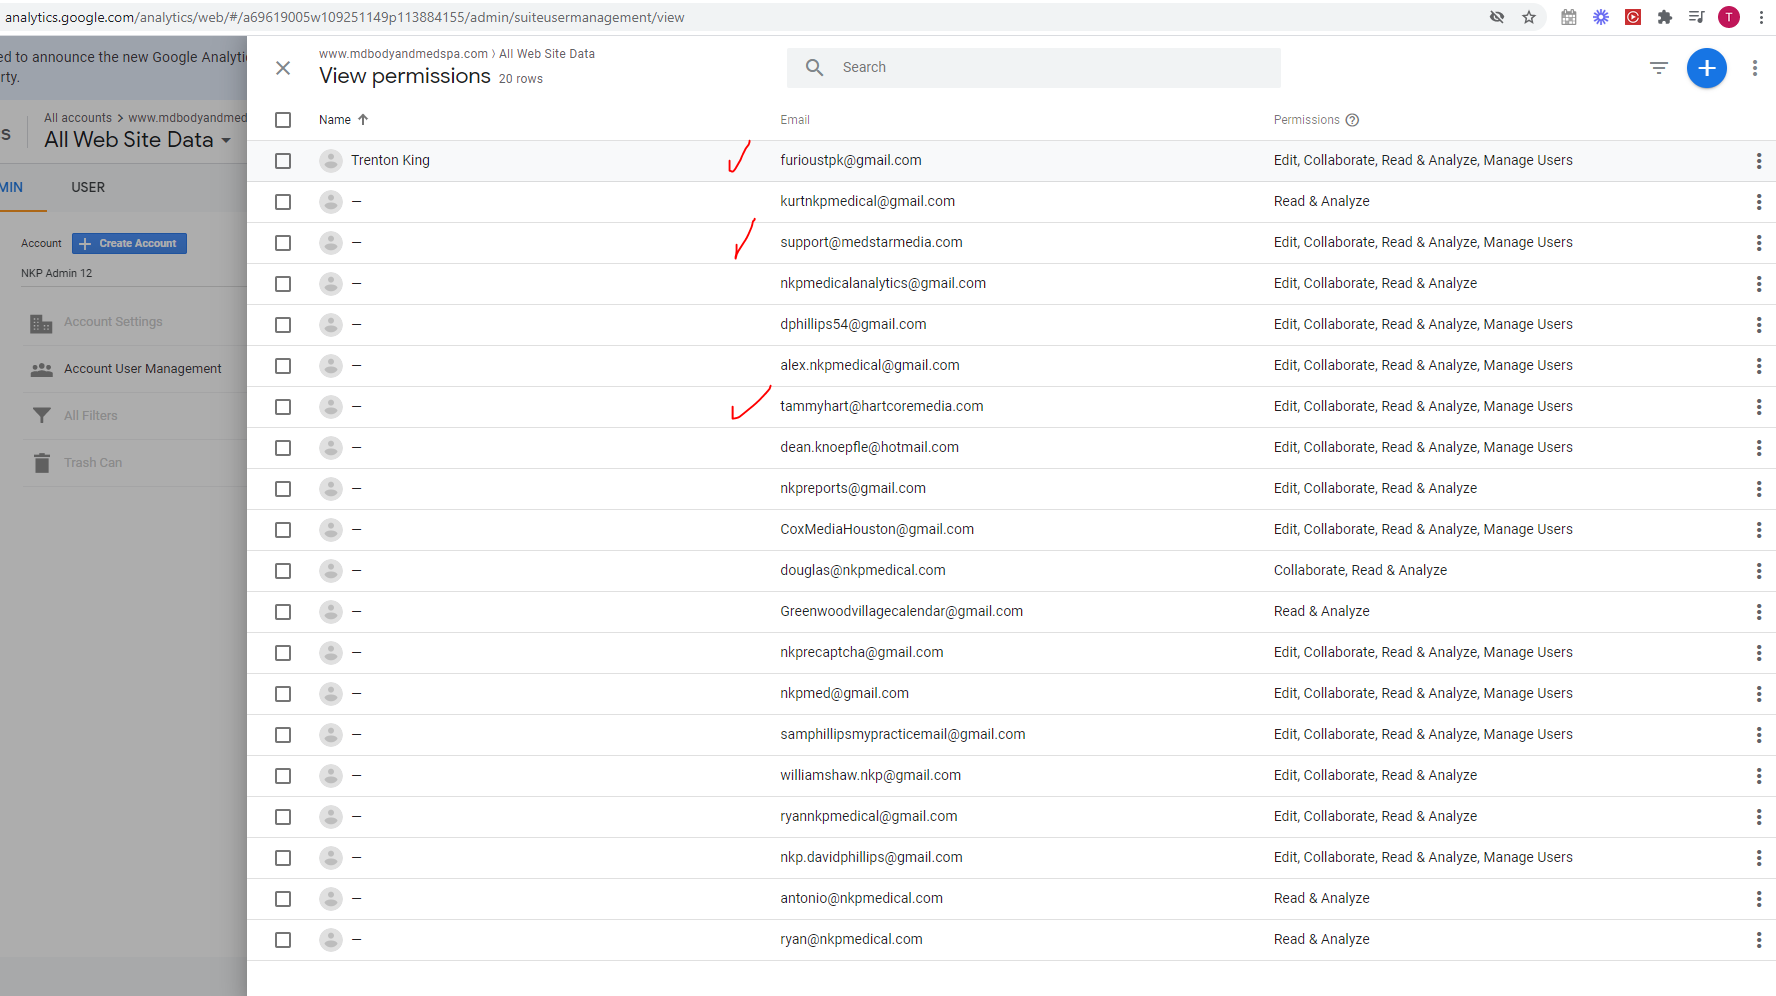Image resolution: width=1776 pixels, height=996 pixels.
Task: Click the Create Account button
Action: [x=129, y=244]
